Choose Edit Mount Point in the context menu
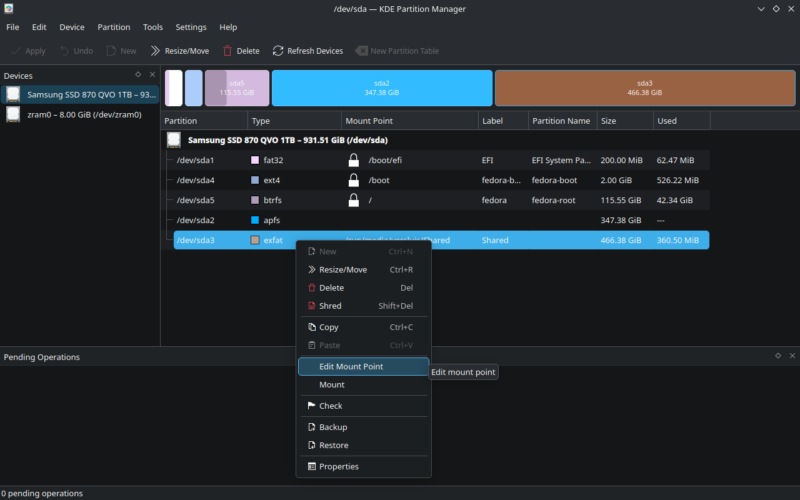 363,366
